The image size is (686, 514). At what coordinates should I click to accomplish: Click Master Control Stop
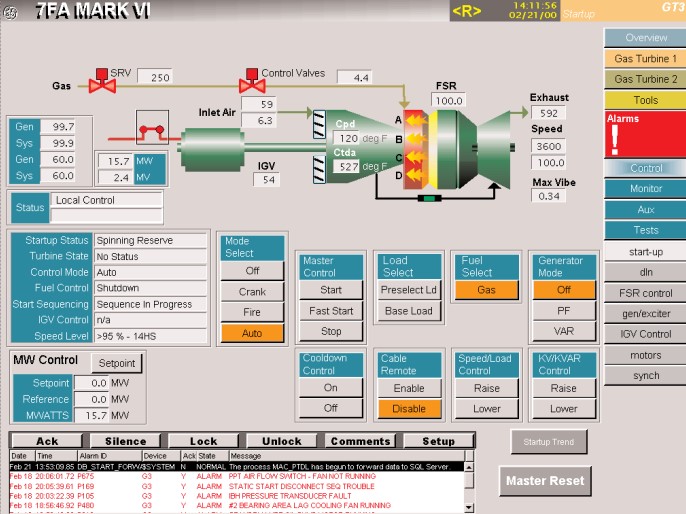click(x=331, y=332)
